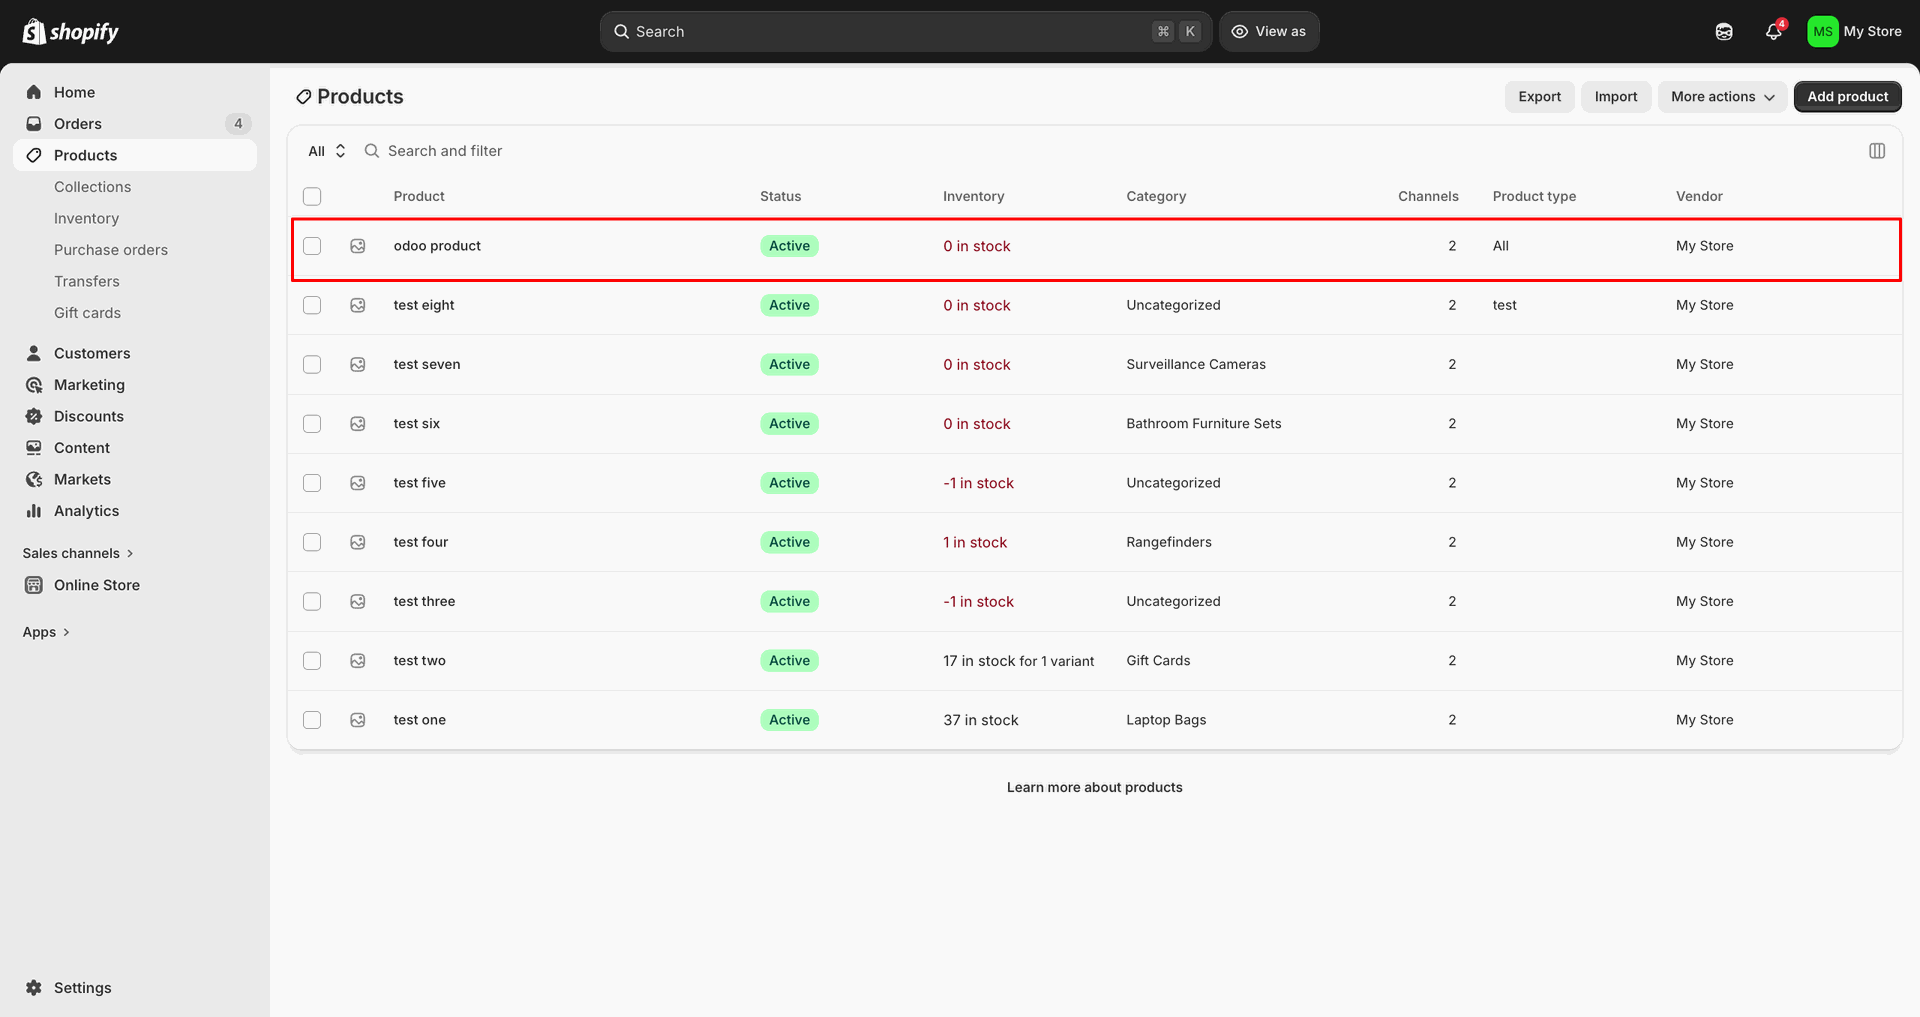The height and width of the screenshot is (1017, 1920).
Task: Open Settings gear at bottom
Action: tap(34, 988)
